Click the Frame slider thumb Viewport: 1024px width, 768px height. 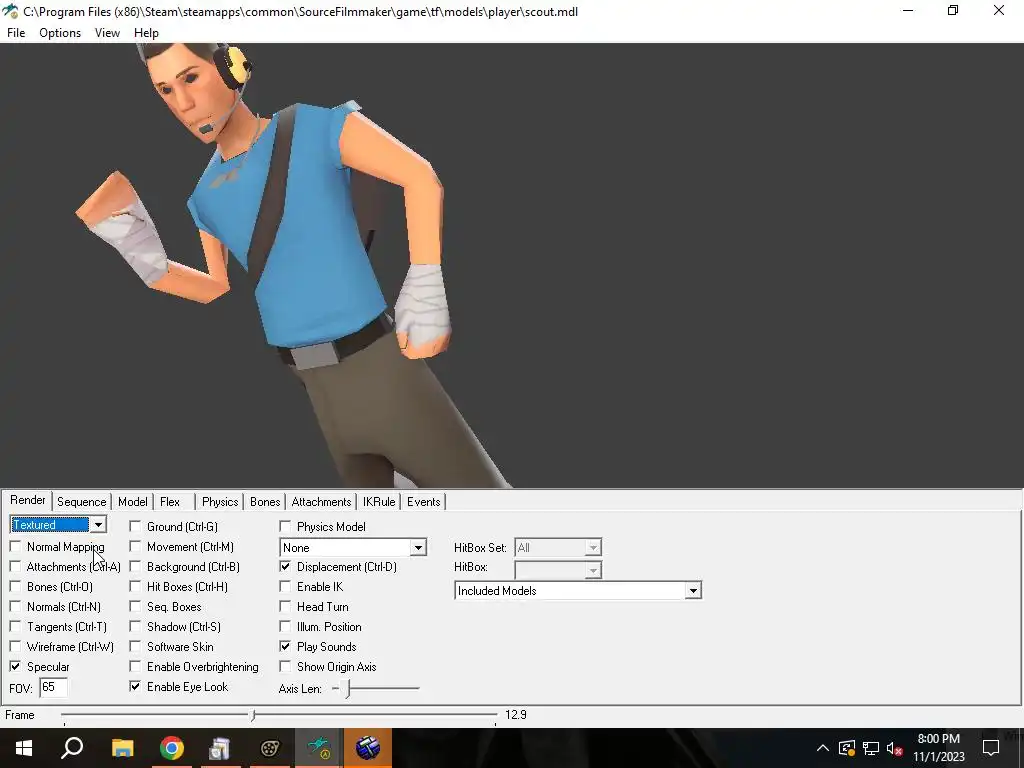[x=253, y=716]
